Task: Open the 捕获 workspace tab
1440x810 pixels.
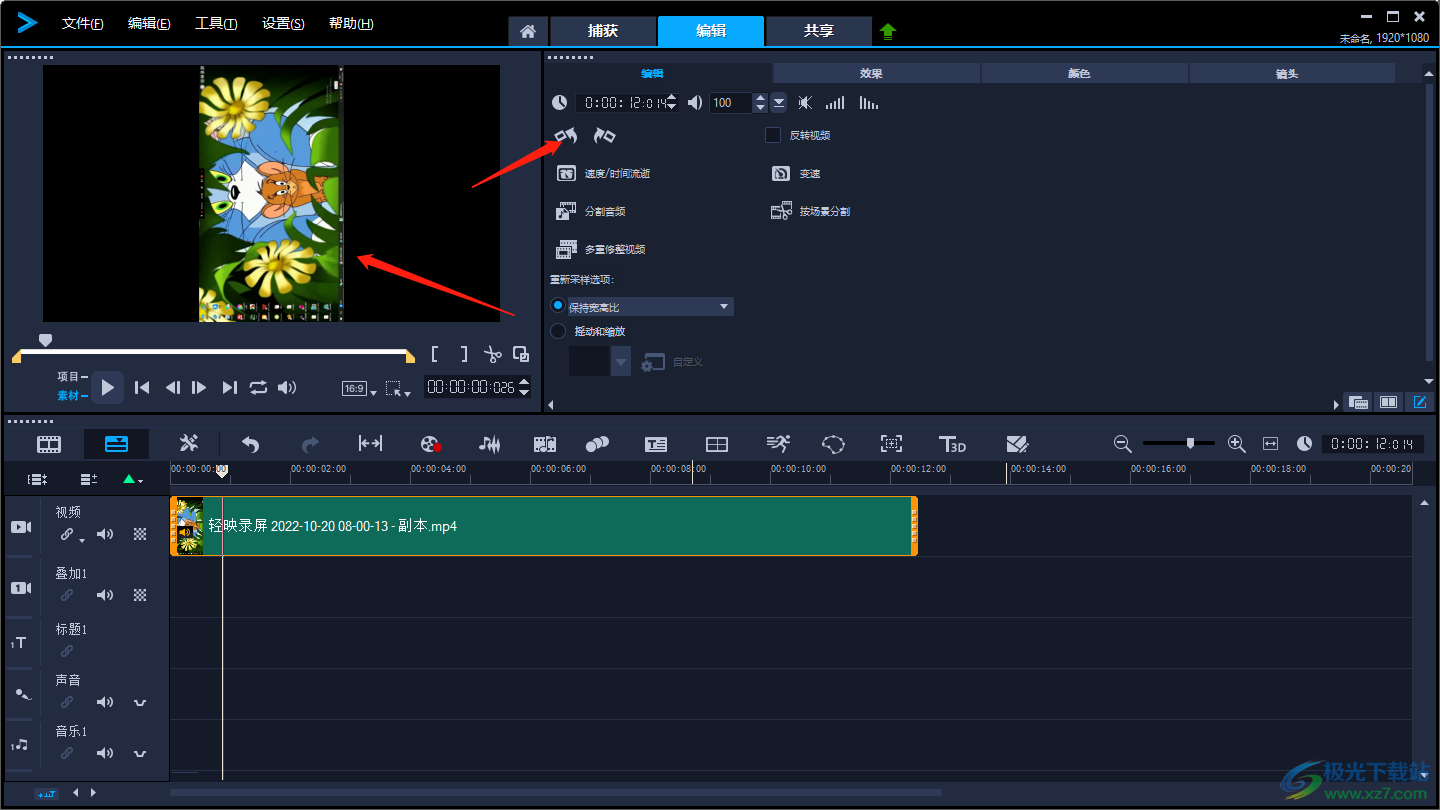Action: (603, 31)
